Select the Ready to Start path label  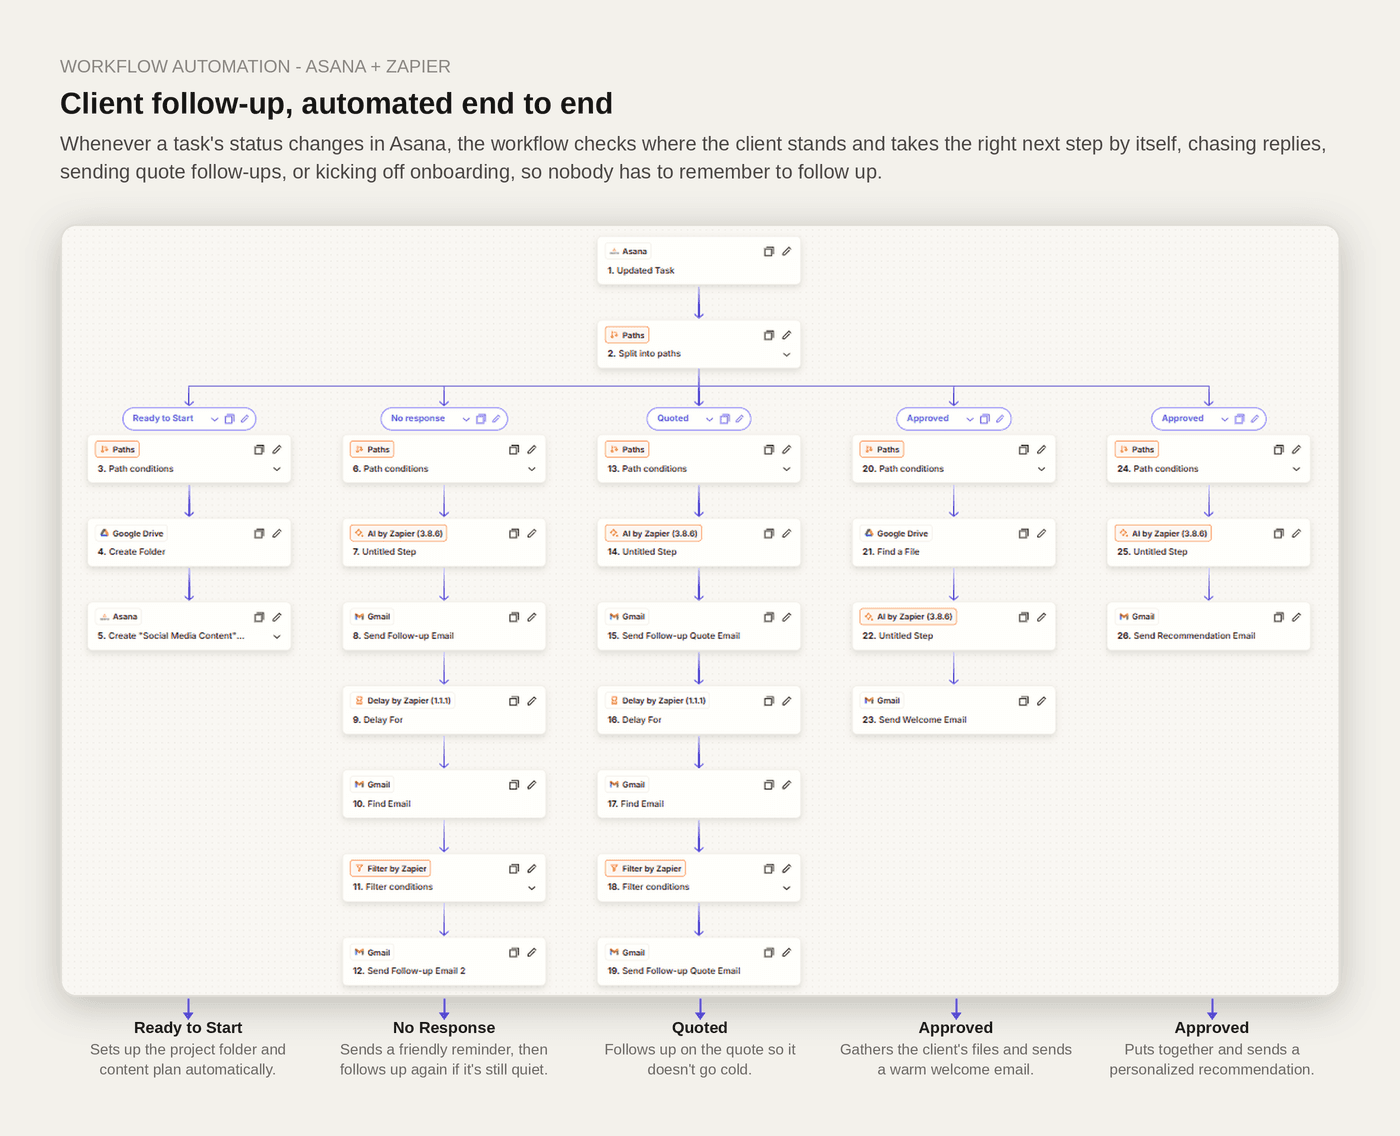click(x=163, y=418)
